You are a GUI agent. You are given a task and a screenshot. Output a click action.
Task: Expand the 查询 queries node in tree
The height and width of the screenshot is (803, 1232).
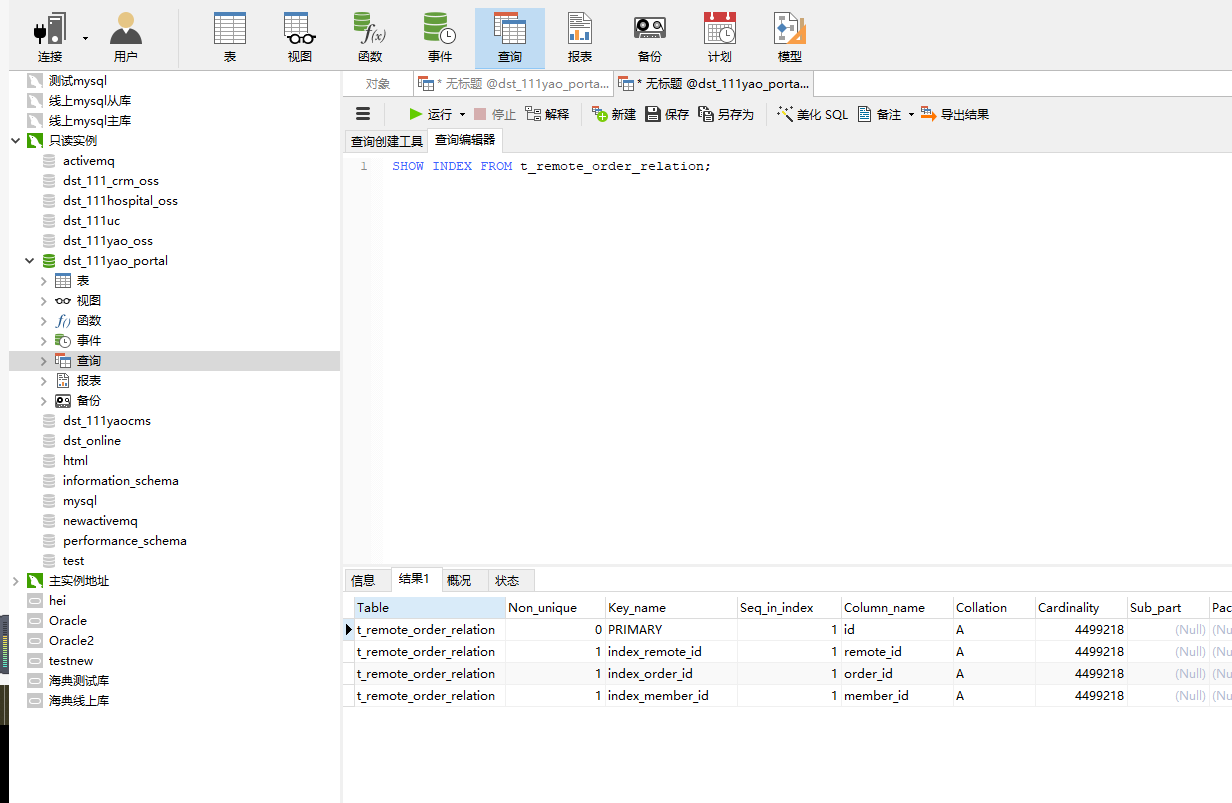(44, 361)
